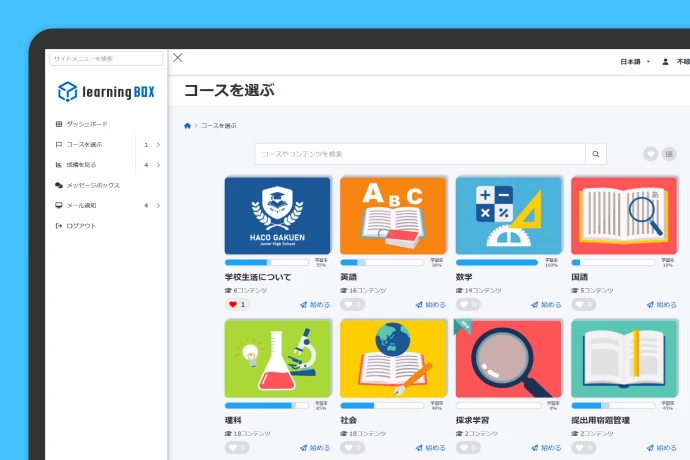Click the search magnifier button

[596, 154]
